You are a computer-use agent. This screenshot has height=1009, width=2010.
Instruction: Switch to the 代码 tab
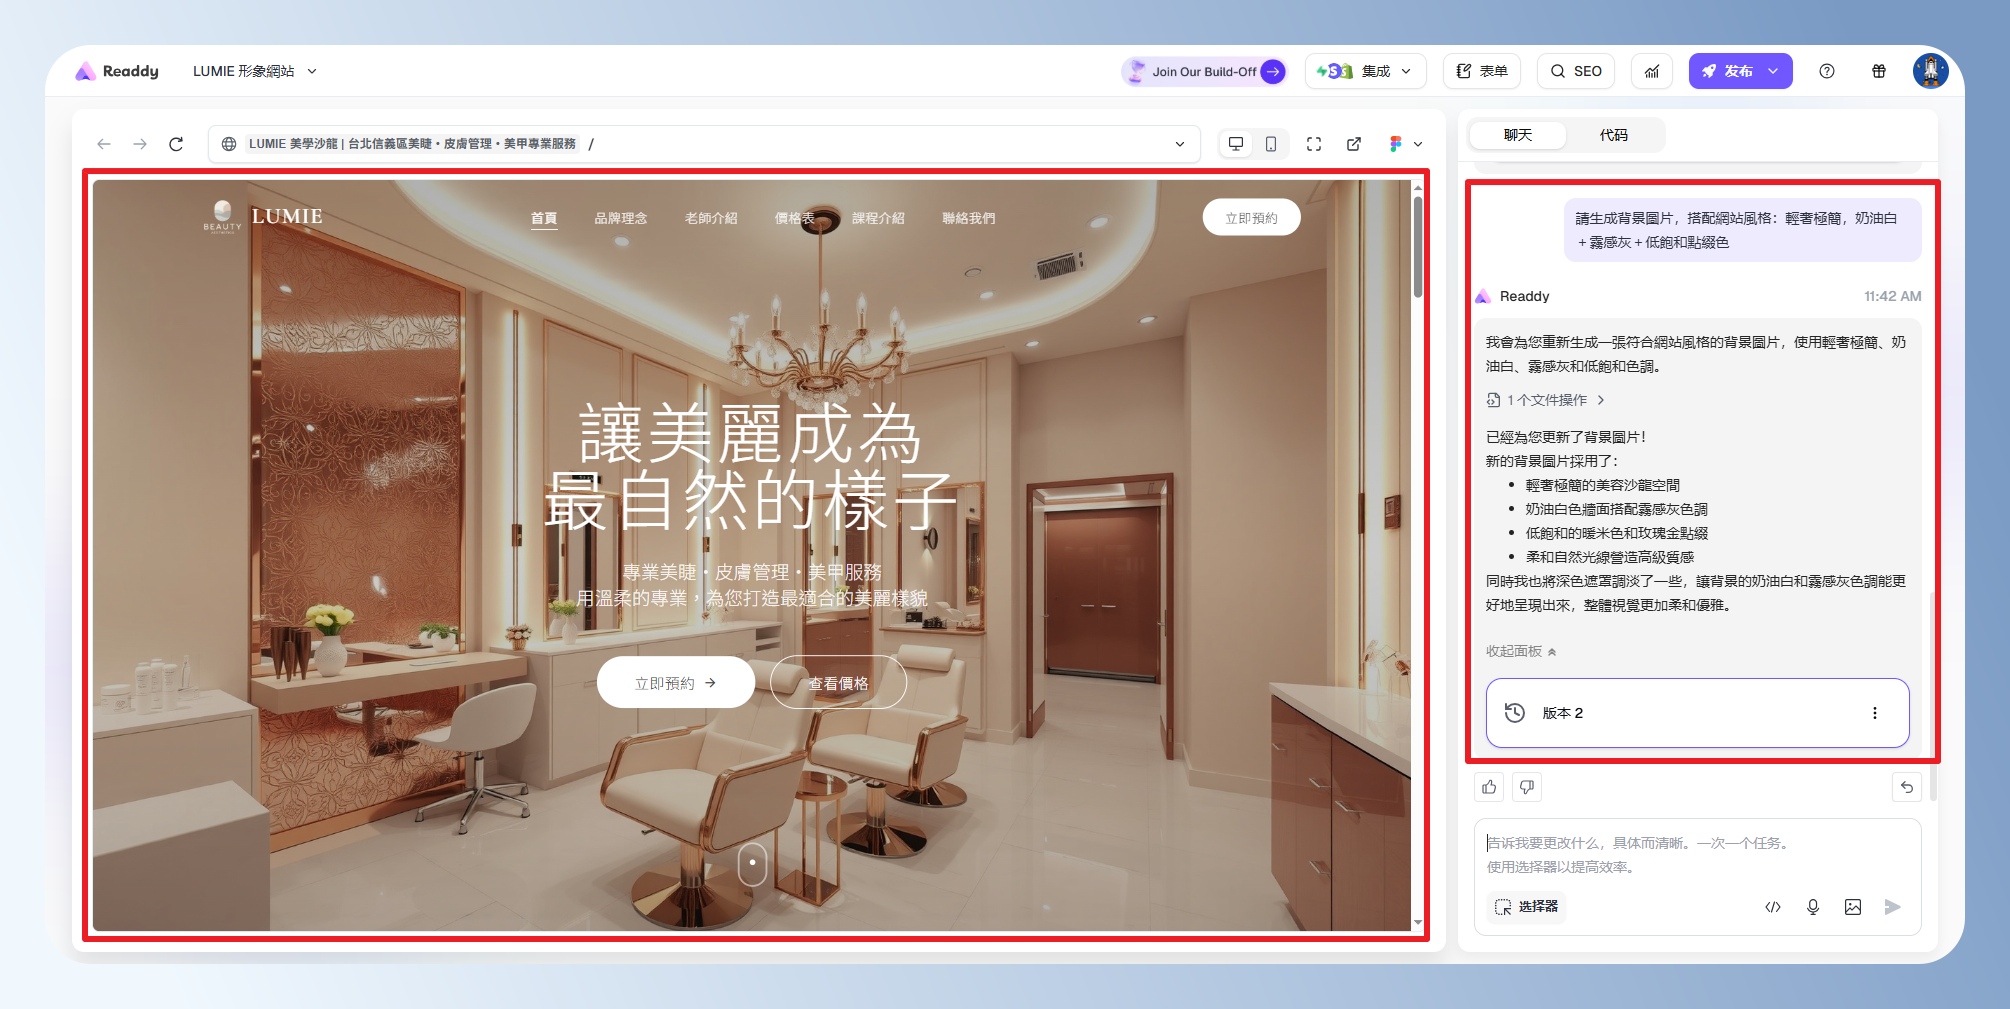tap(1613, 135)
